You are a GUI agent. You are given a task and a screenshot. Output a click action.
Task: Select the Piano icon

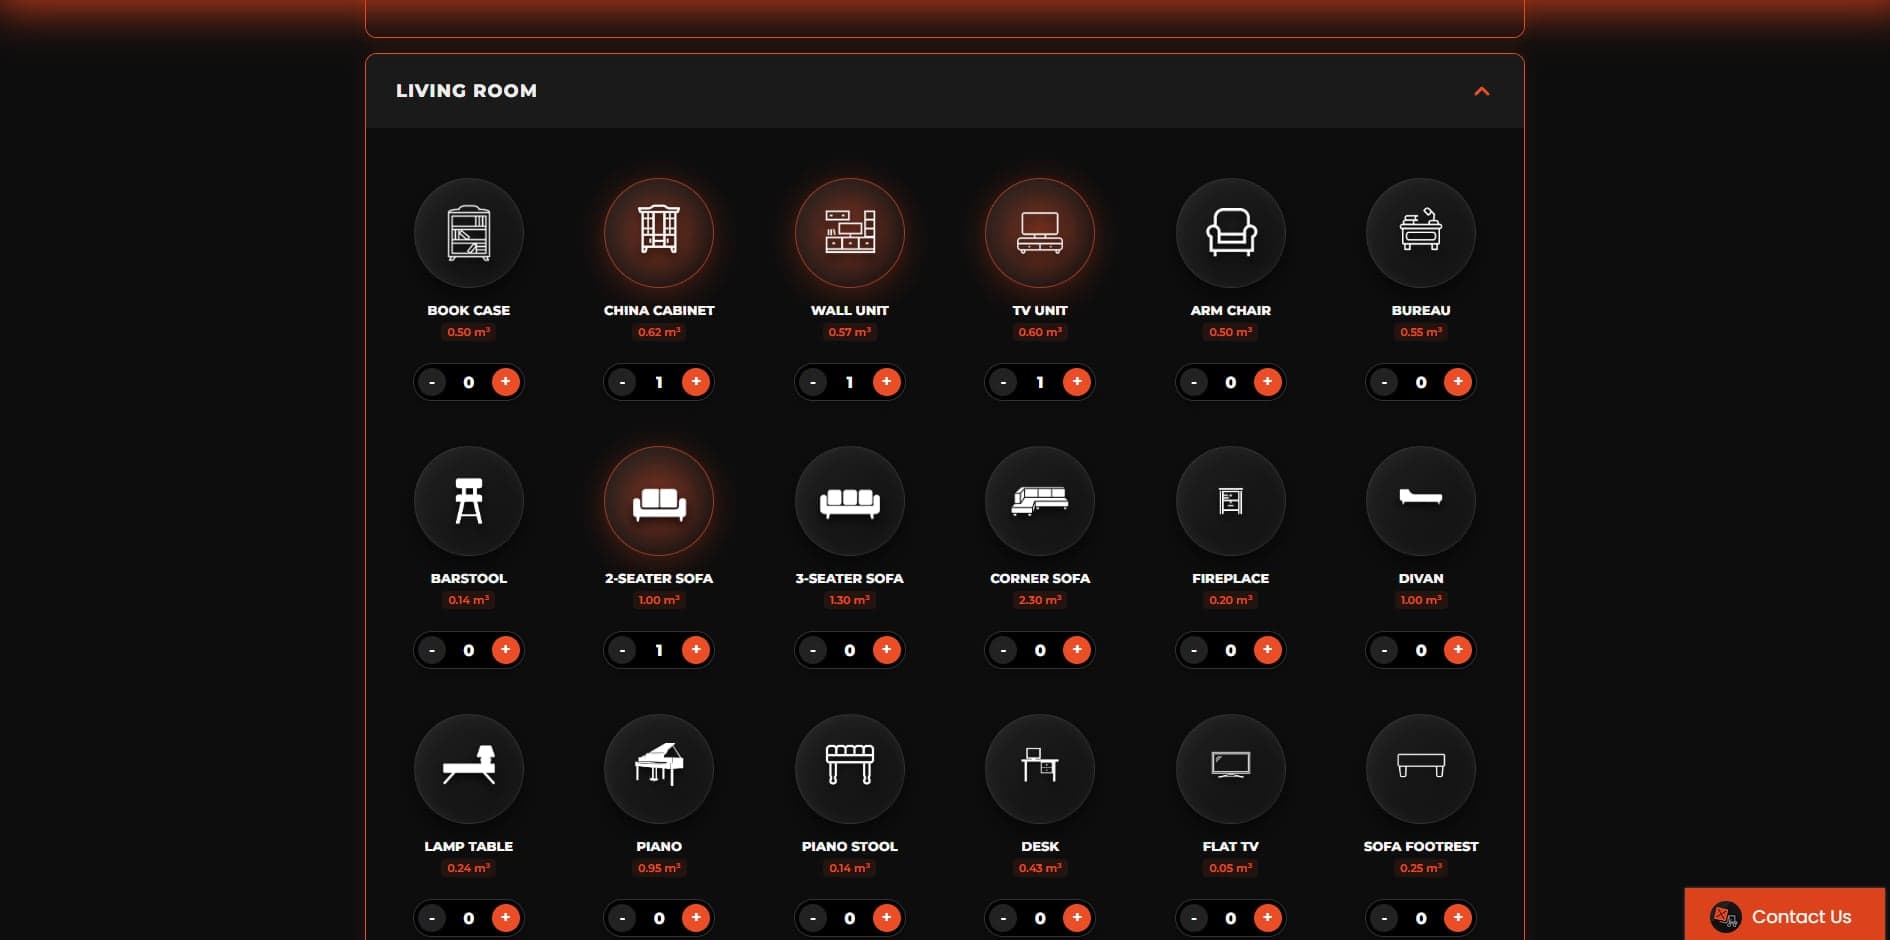[659, 769]
